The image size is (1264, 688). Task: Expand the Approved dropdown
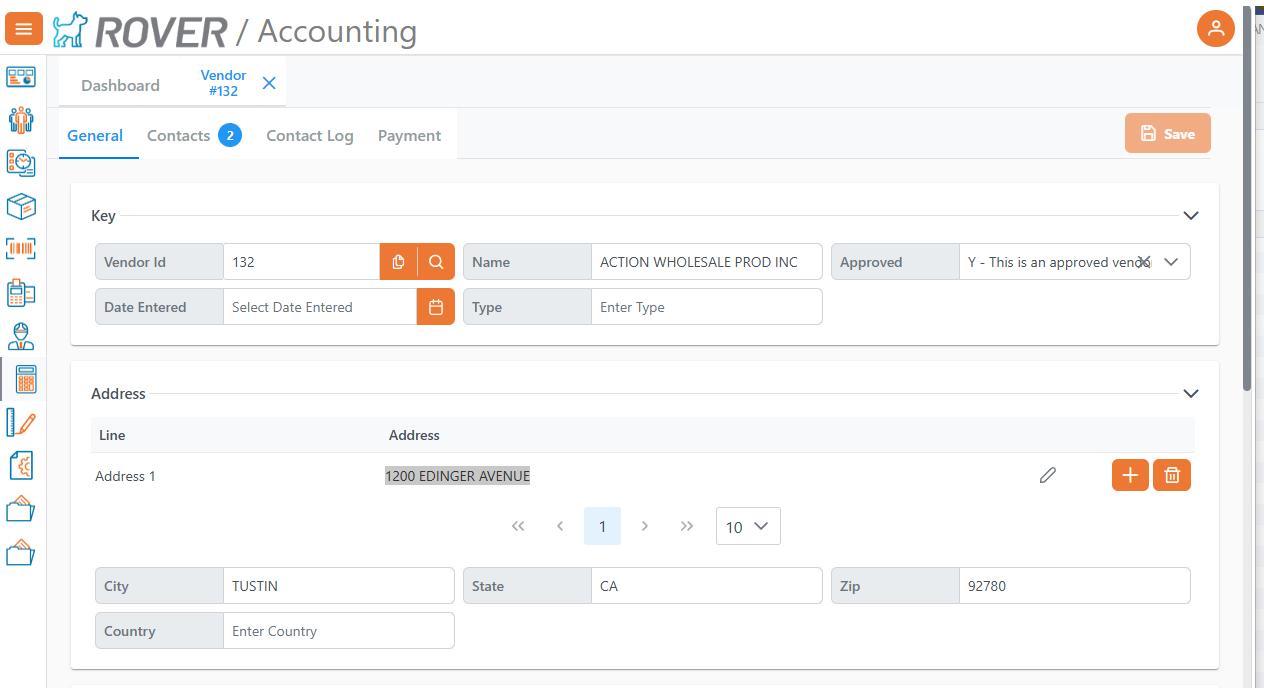click(x=1172, y=262)
